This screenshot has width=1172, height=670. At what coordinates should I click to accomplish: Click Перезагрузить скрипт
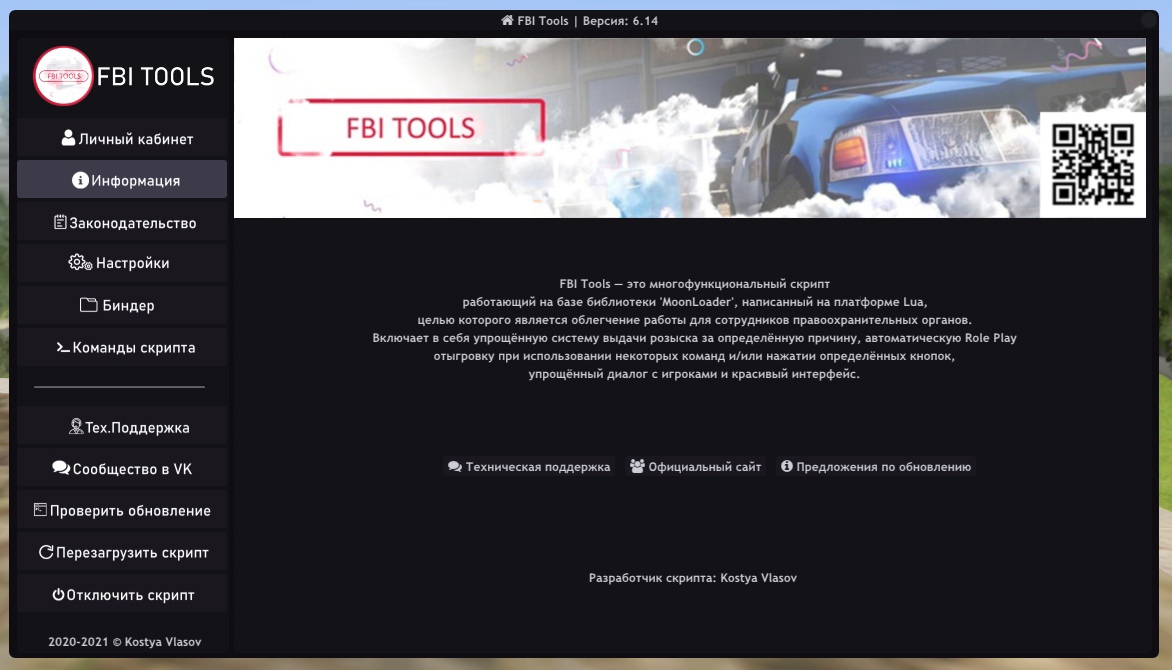122,553
